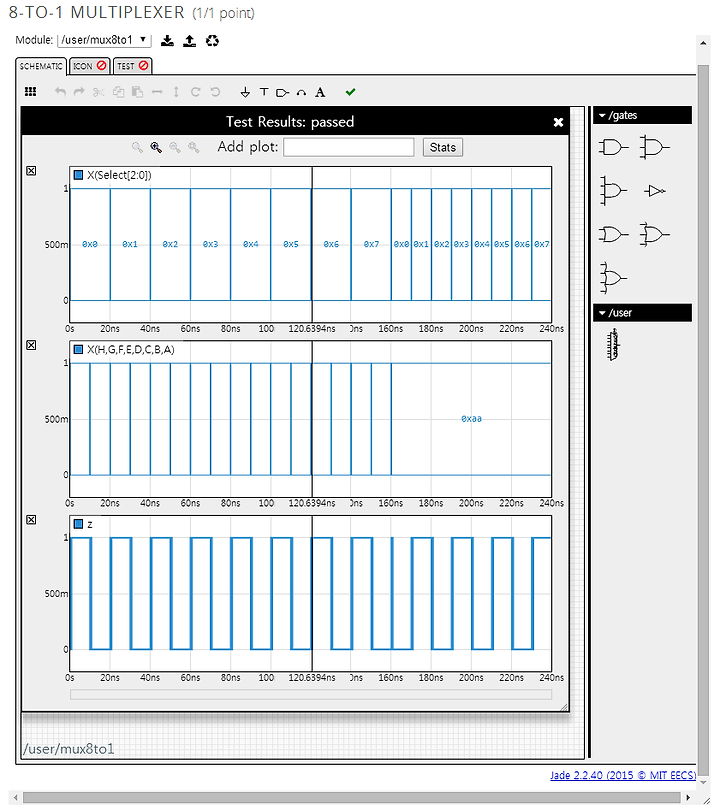Collapse the /gates library section

pos(642,115)
